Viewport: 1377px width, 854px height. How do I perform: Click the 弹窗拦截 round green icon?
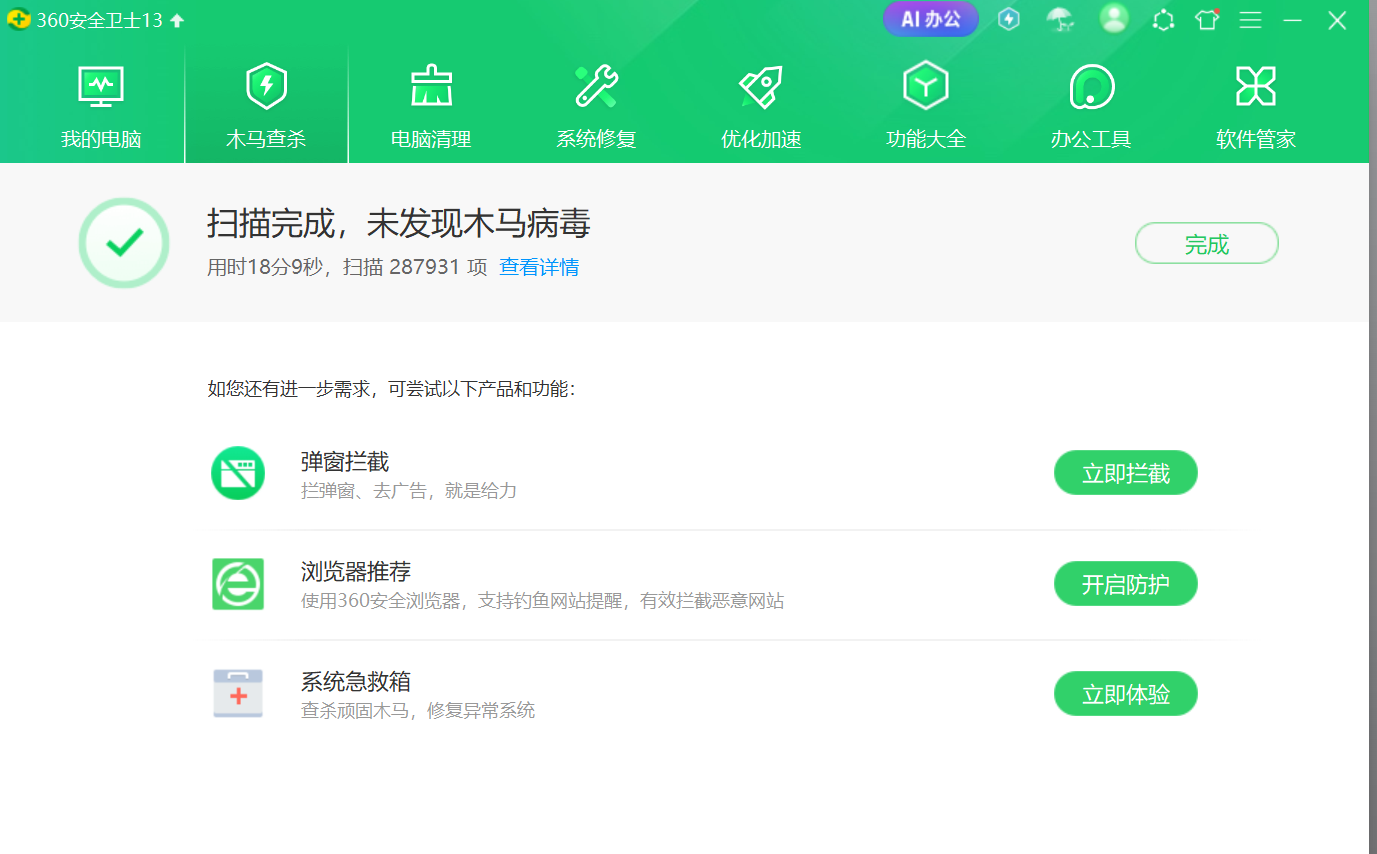238,473
